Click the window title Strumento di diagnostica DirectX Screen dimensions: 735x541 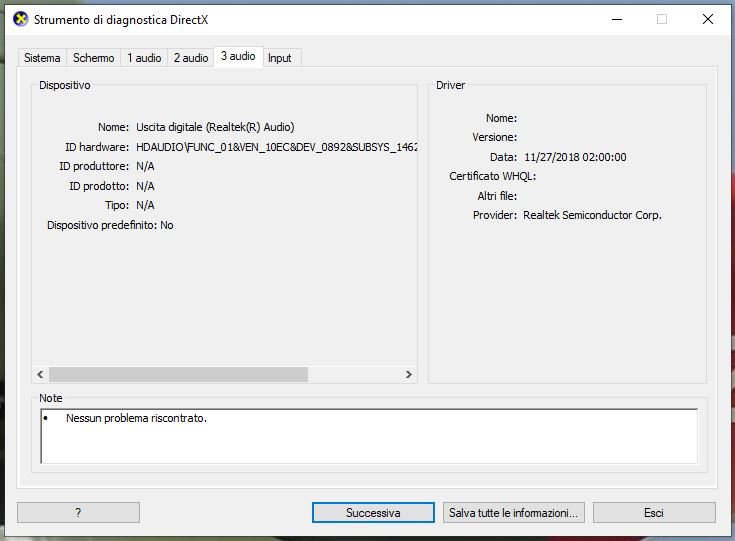[x=121, y=20]
